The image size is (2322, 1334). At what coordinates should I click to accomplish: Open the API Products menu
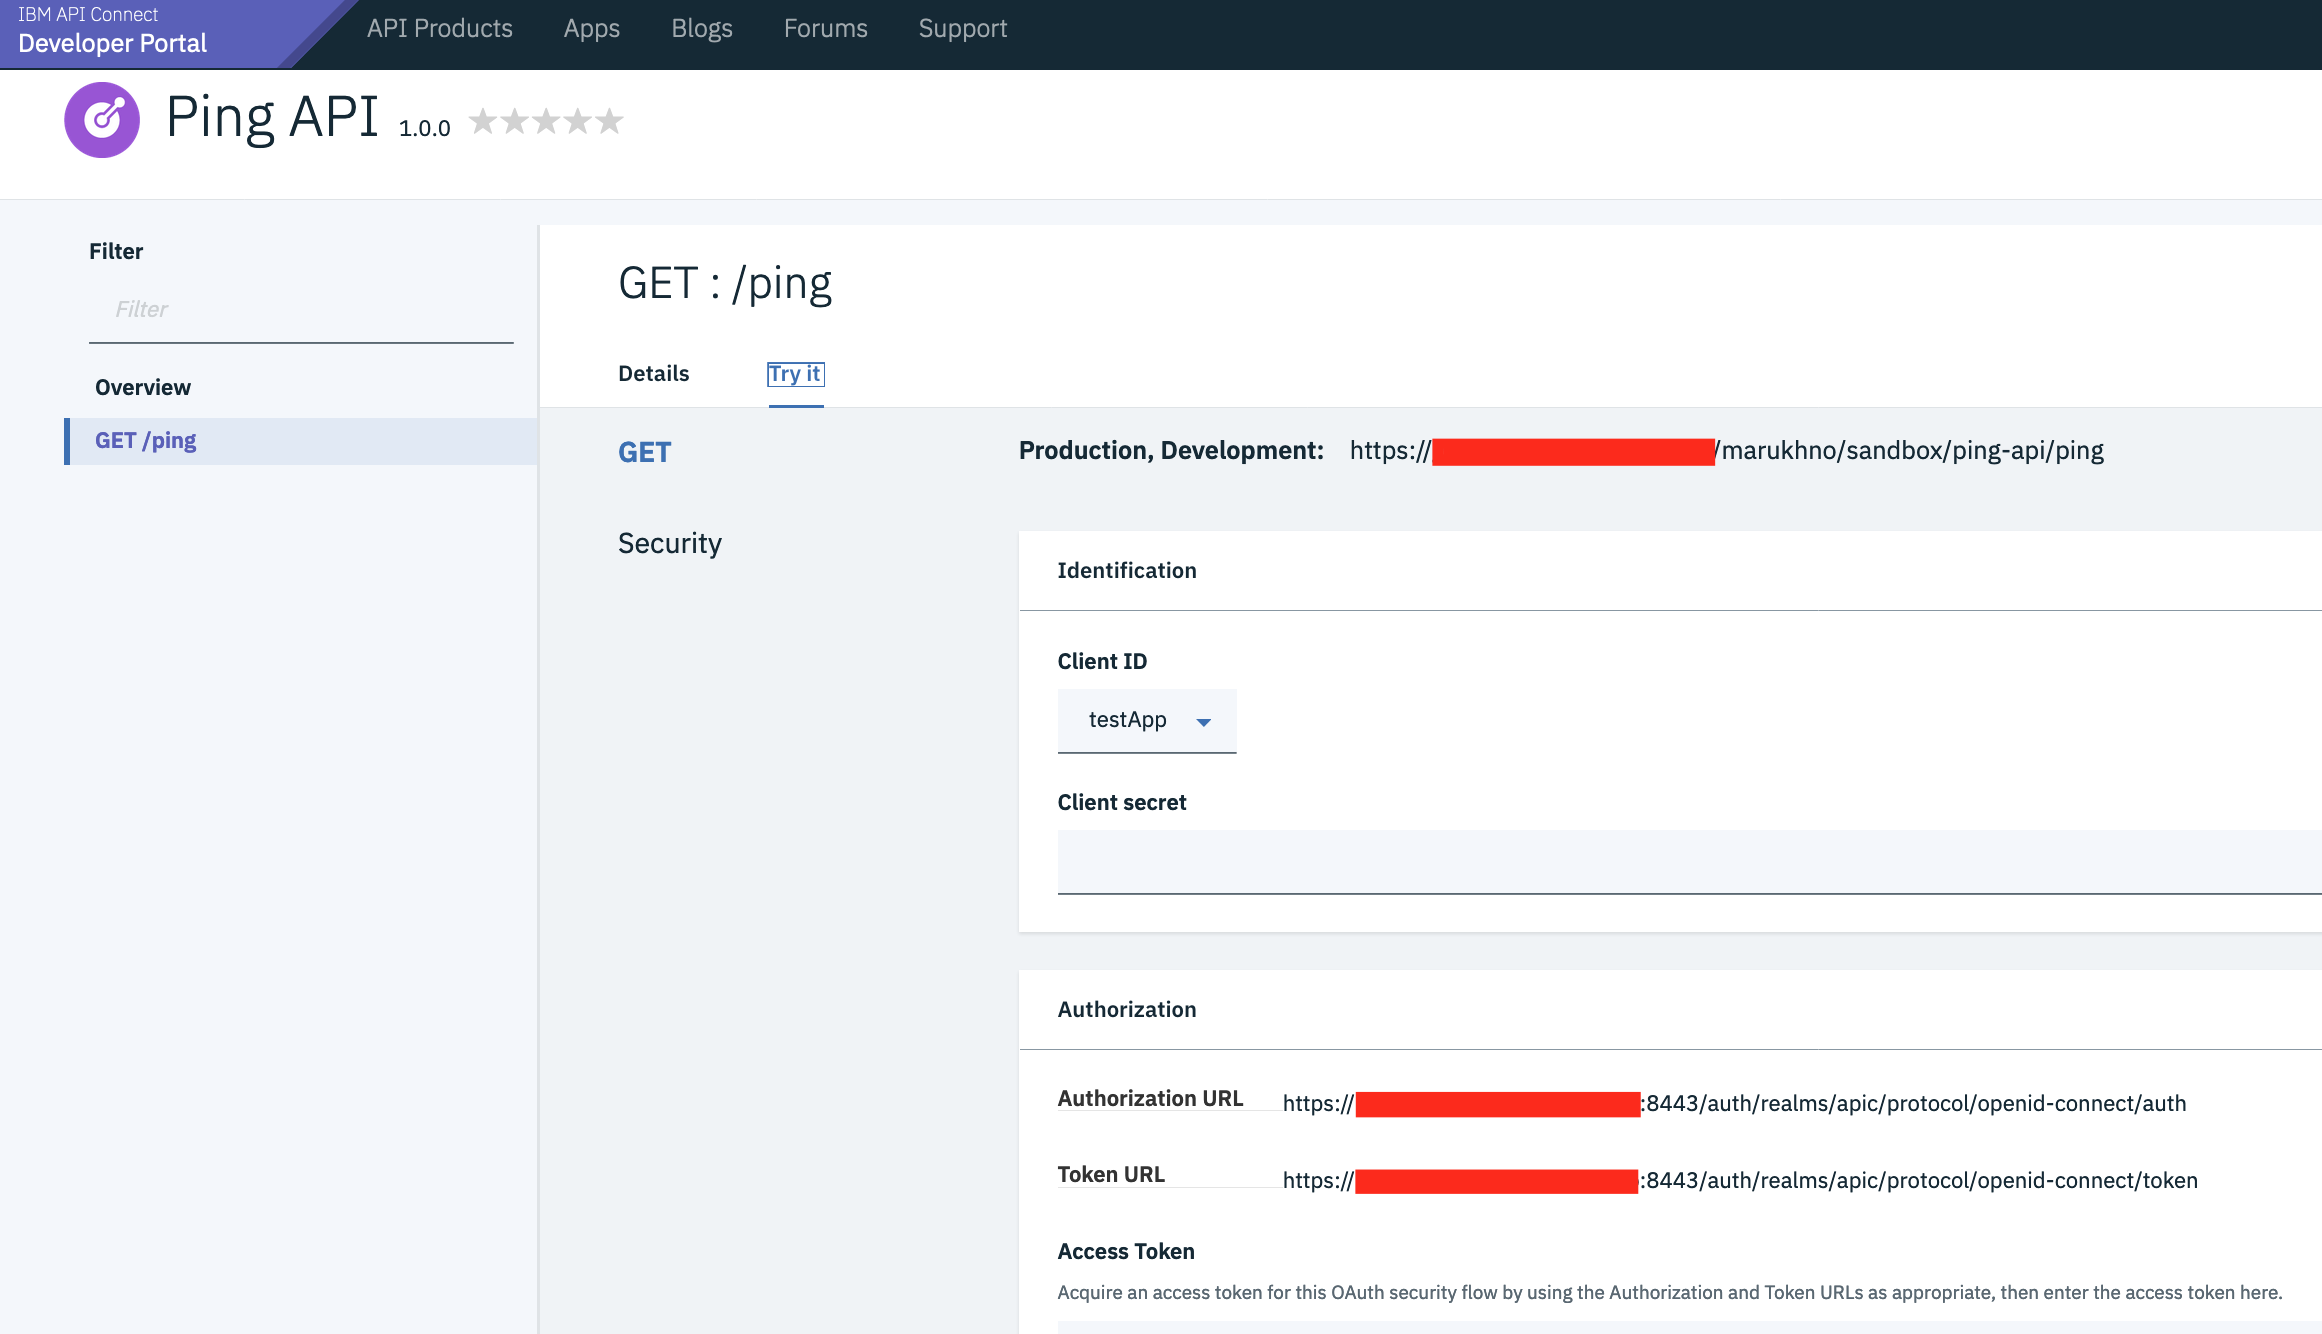440,28
